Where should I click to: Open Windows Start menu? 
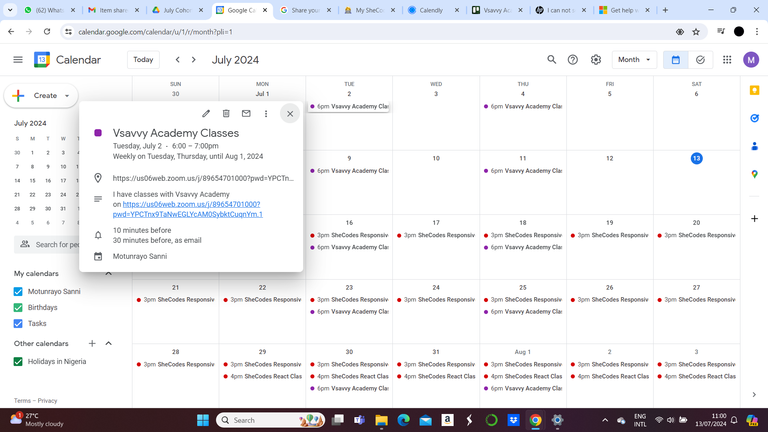203,420
